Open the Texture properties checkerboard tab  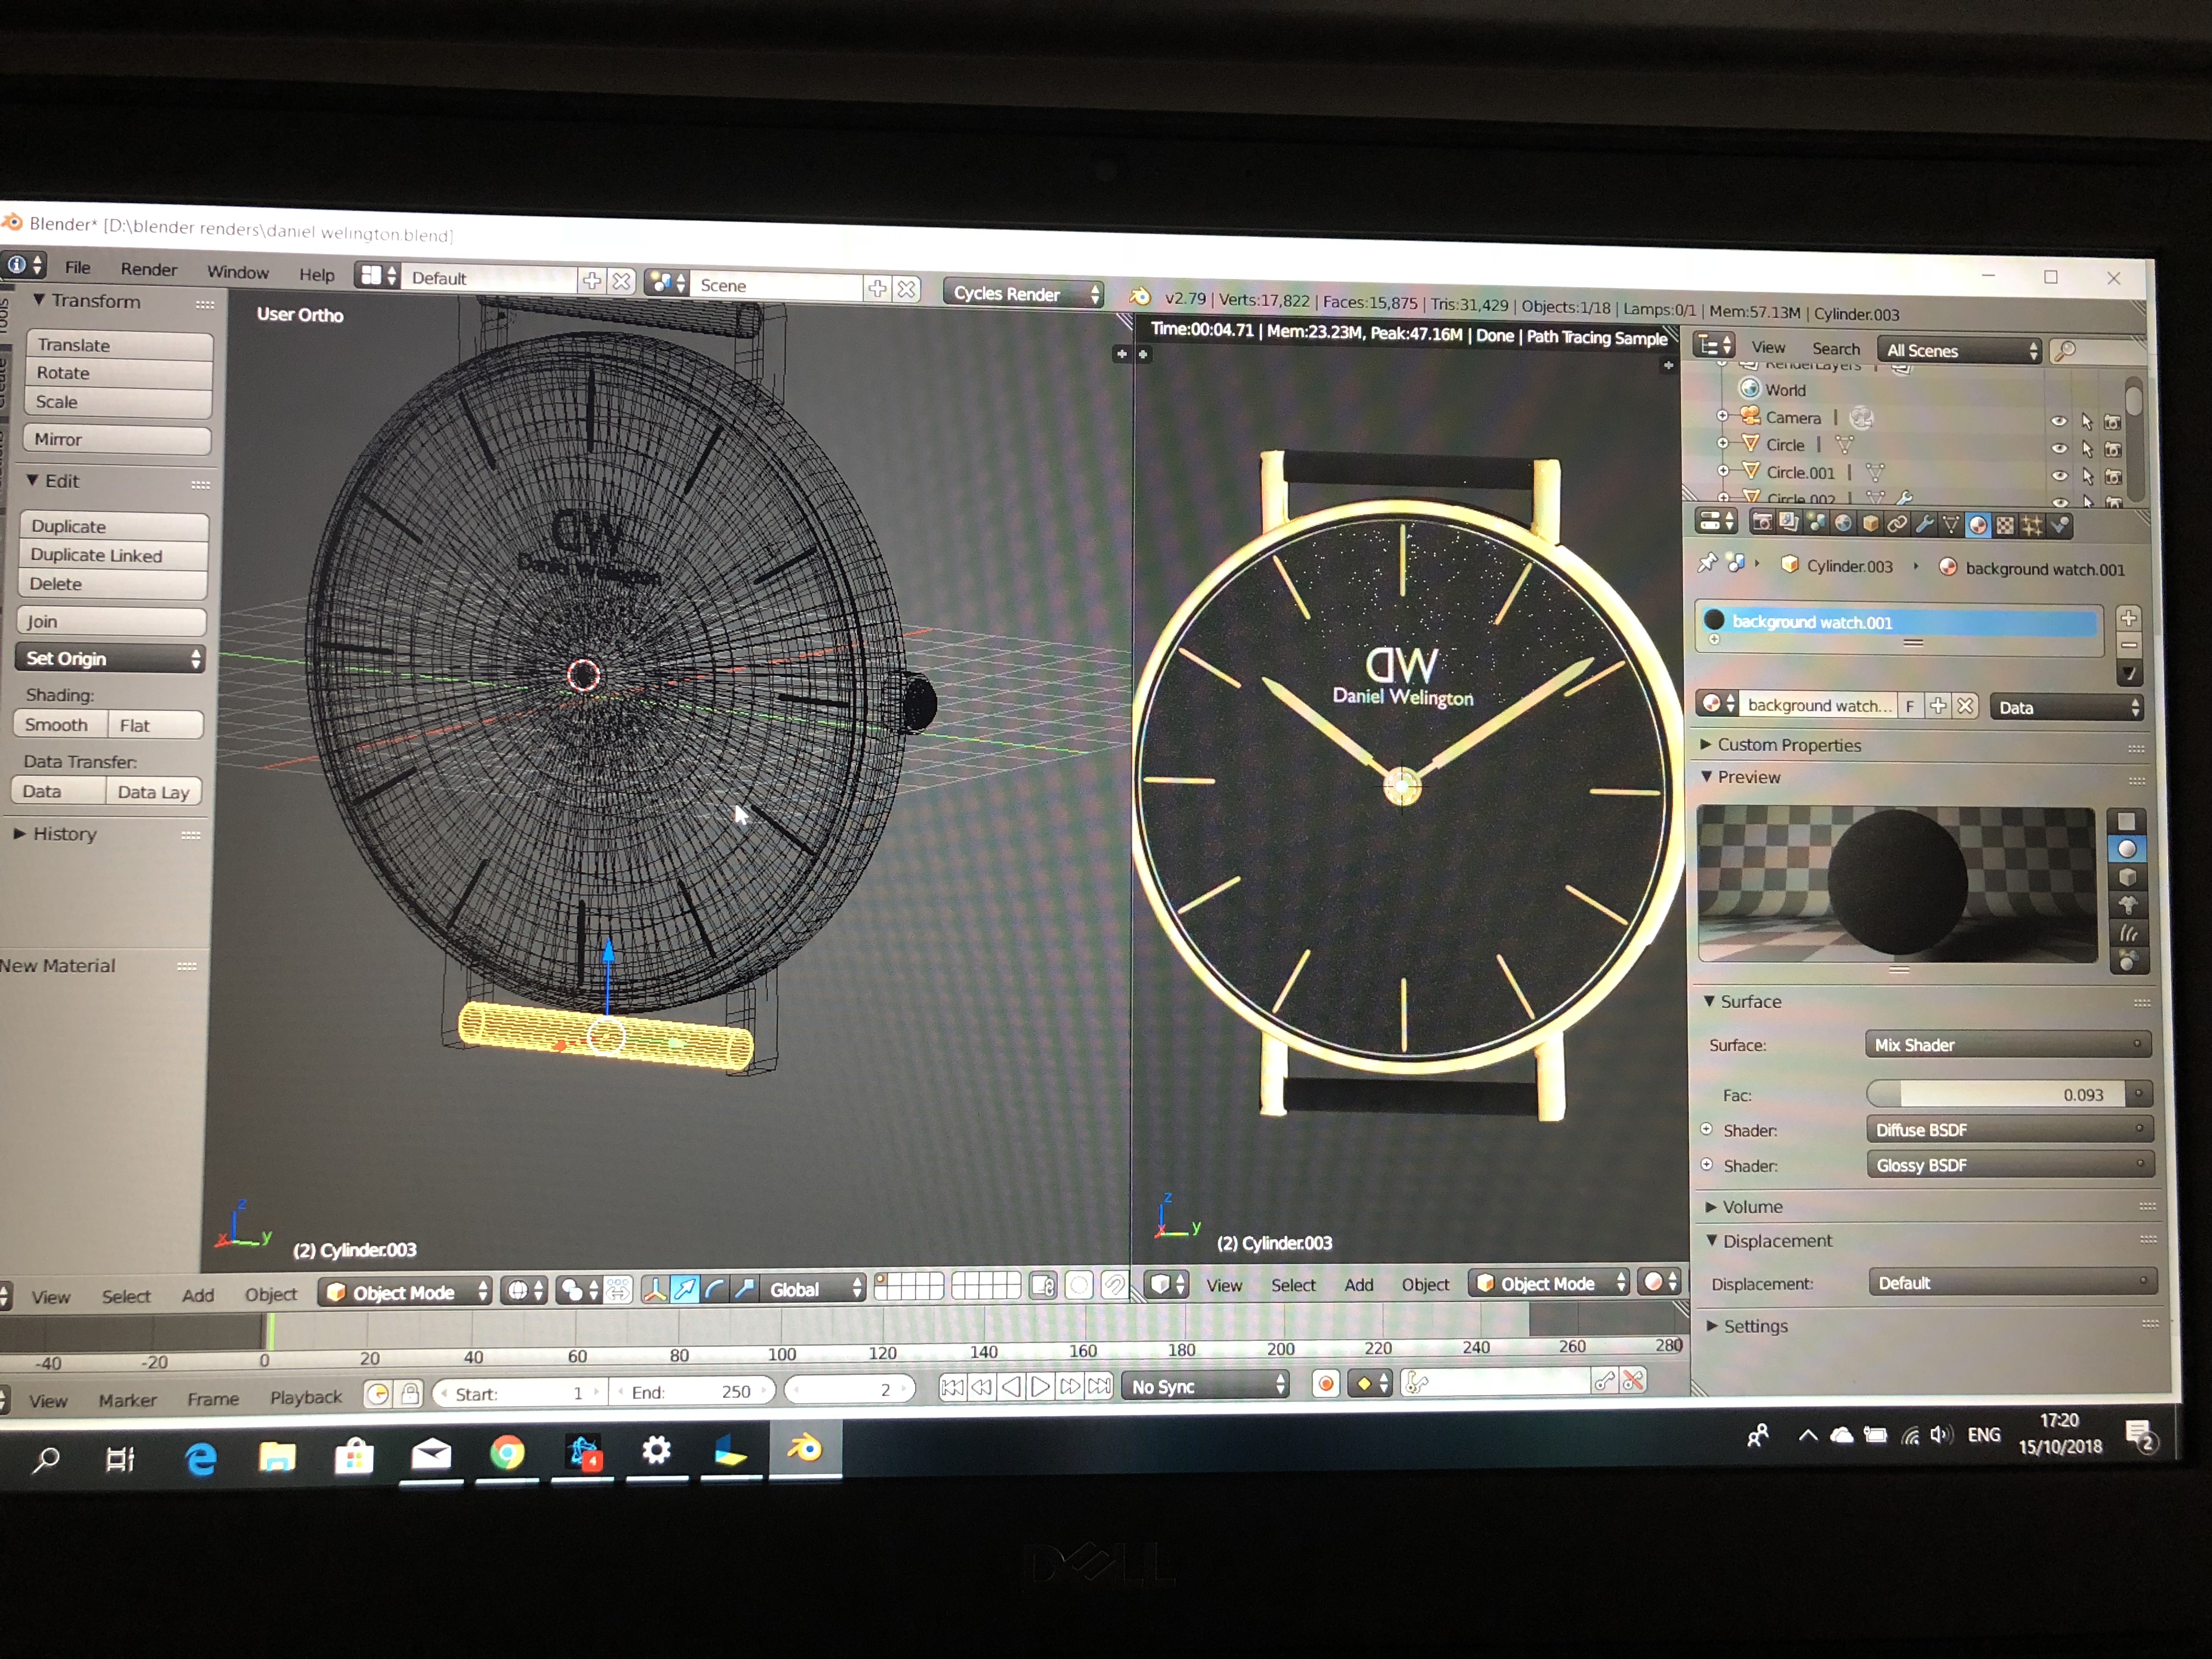point(2005,526)
